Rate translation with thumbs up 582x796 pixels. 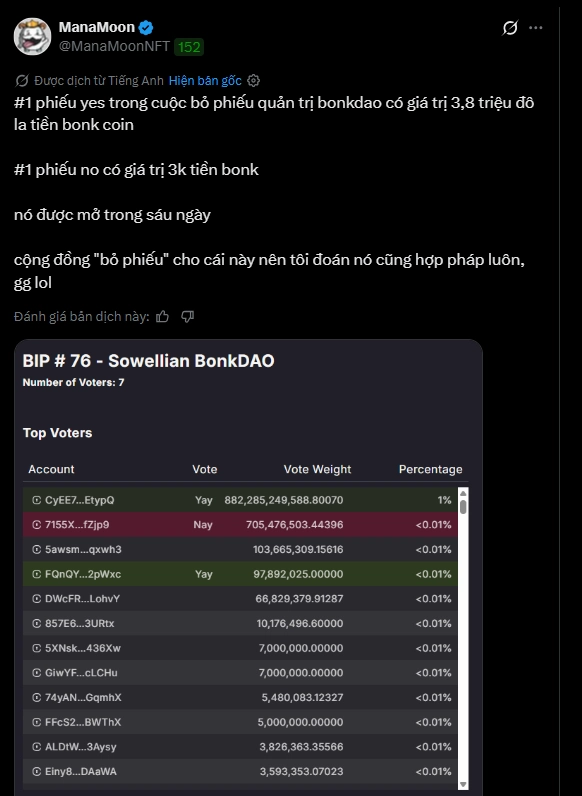tap(163, 317)
